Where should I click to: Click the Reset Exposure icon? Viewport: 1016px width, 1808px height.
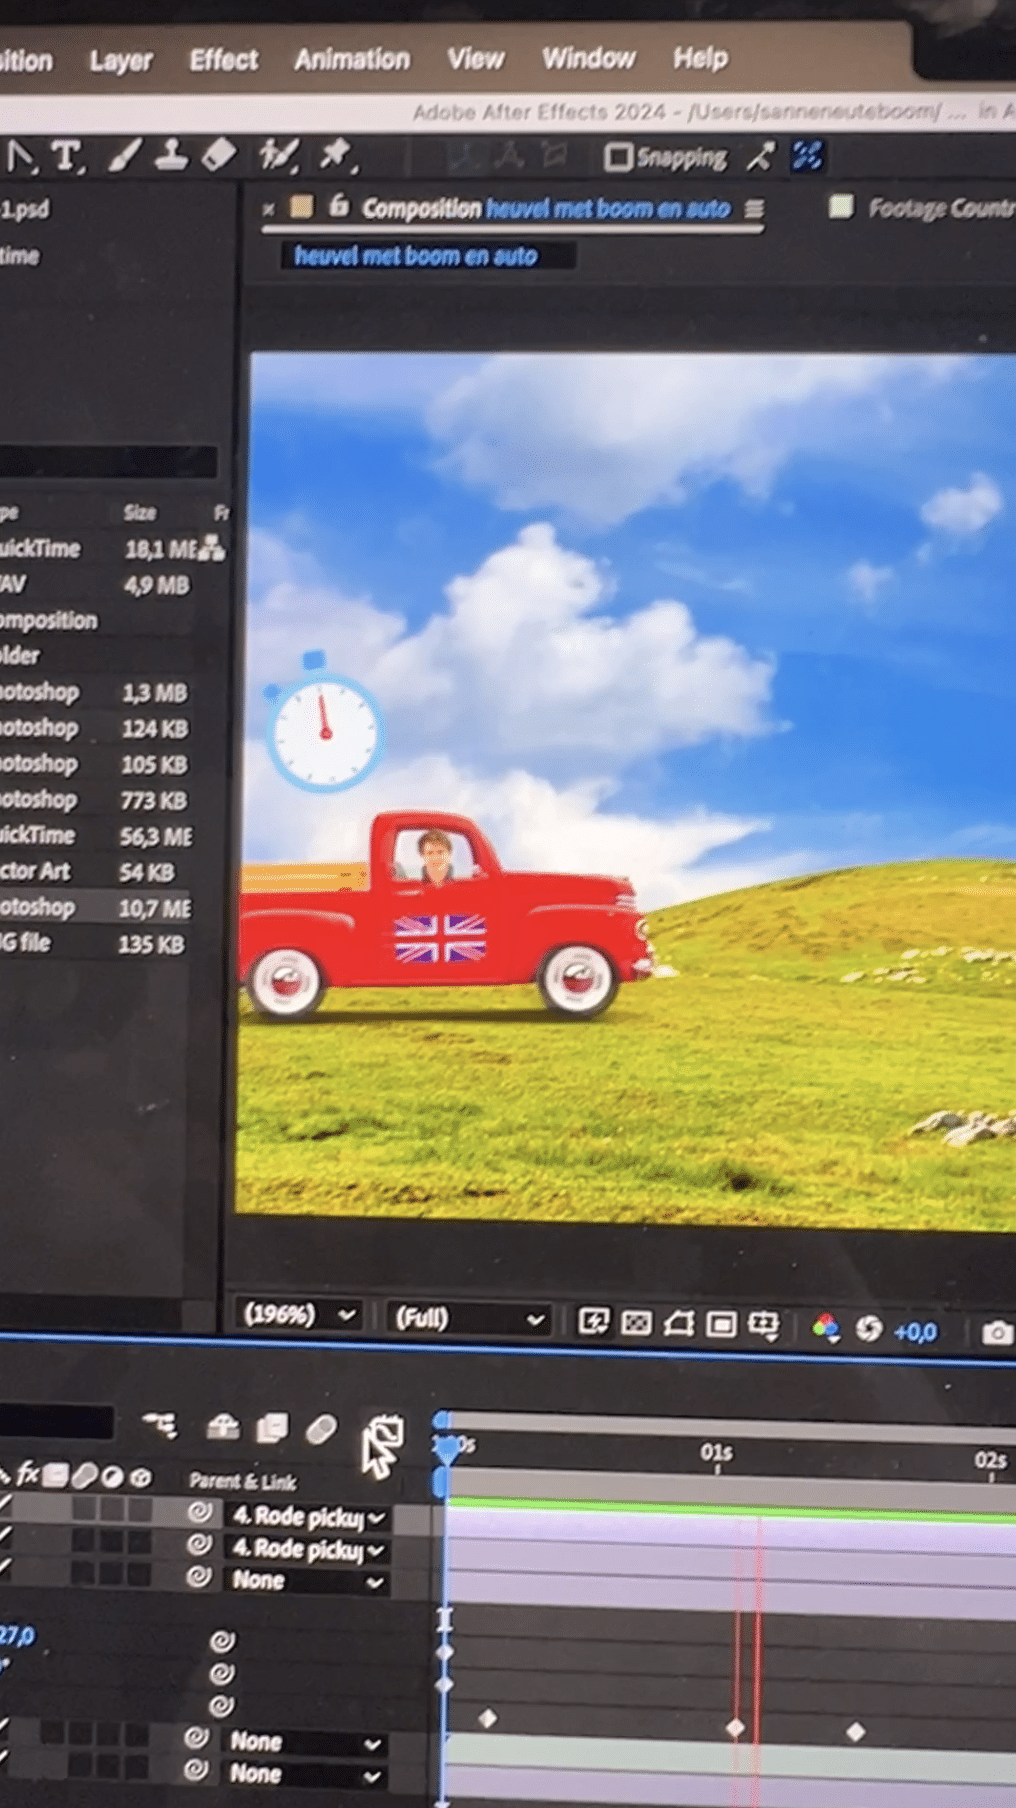click(x=869, y=1328)
